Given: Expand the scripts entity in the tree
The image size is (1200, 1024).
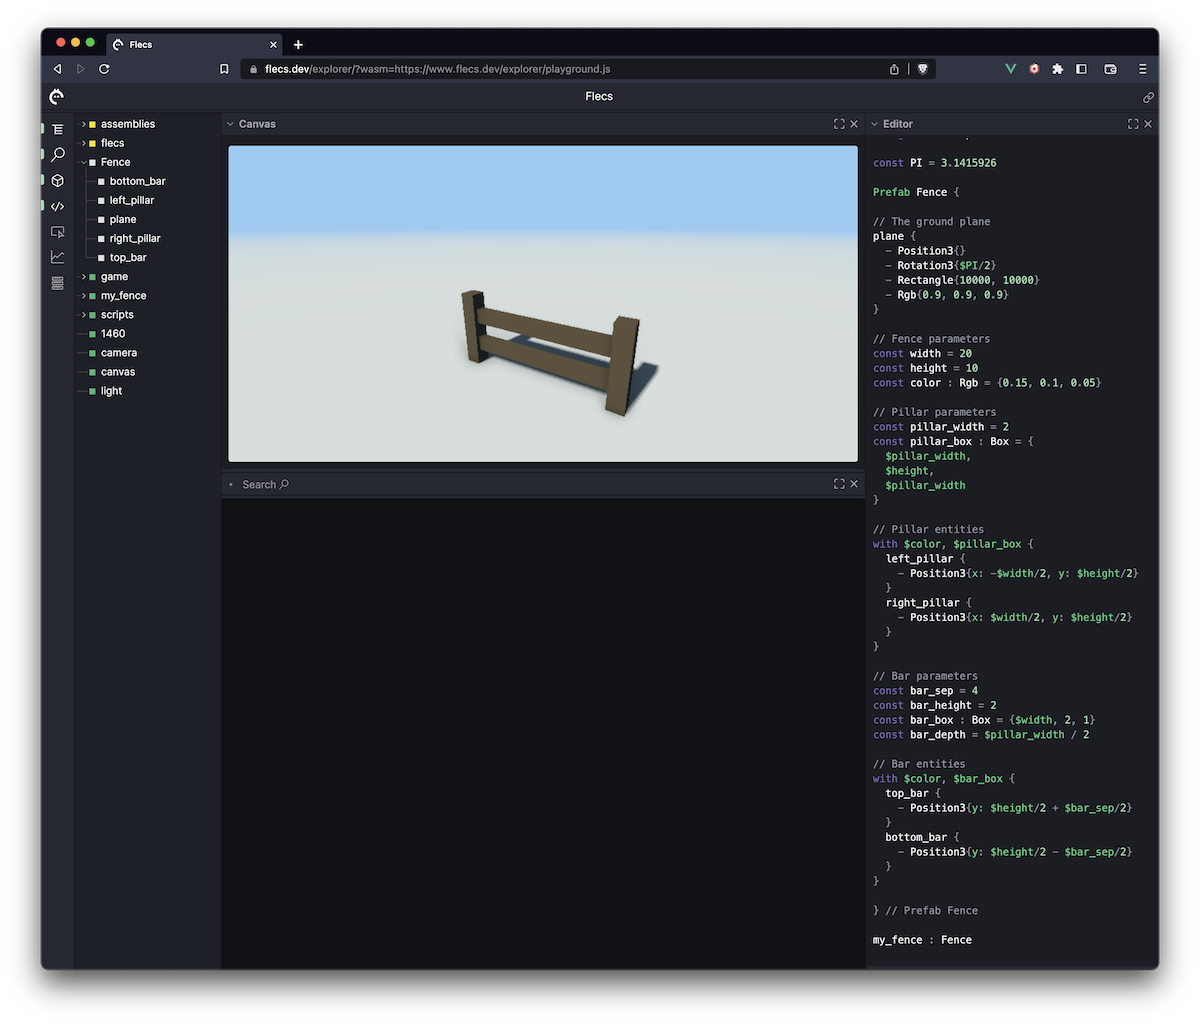Looking at the screenshot, I should click(84, 314).
